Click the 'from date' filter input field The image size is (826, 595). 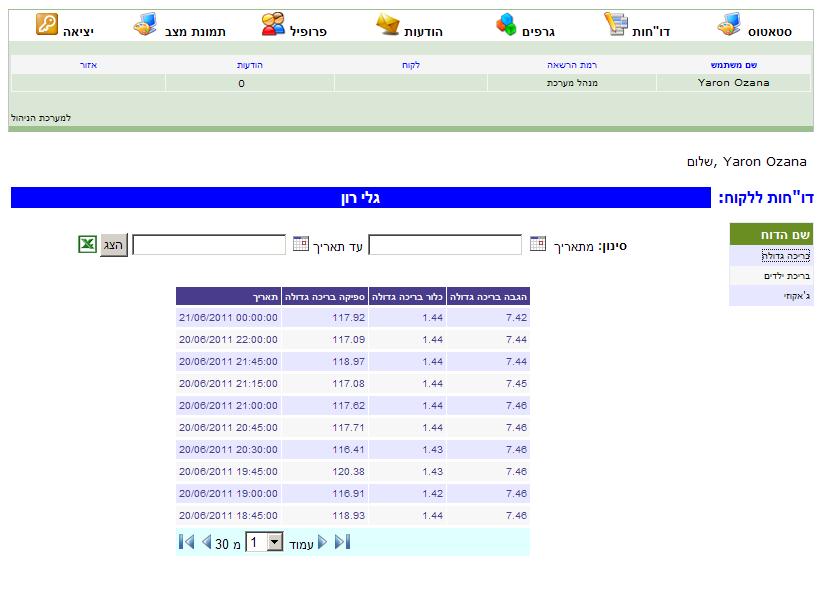(x=445, y=245)
